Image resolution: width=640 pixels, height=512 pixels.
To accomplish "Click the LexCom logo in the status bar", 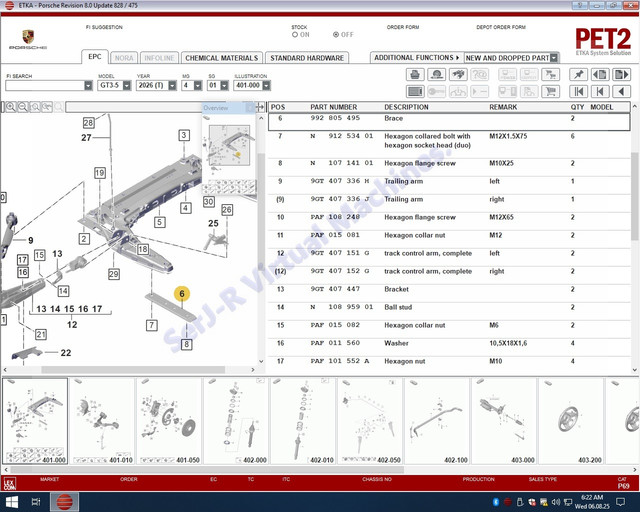I will (x=9, y=483).
